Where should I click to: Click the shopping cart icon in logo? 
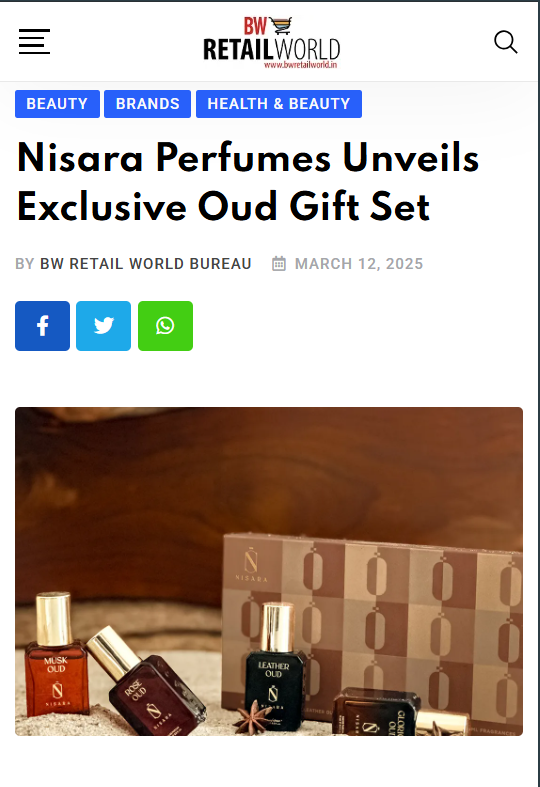click(281, 25)
